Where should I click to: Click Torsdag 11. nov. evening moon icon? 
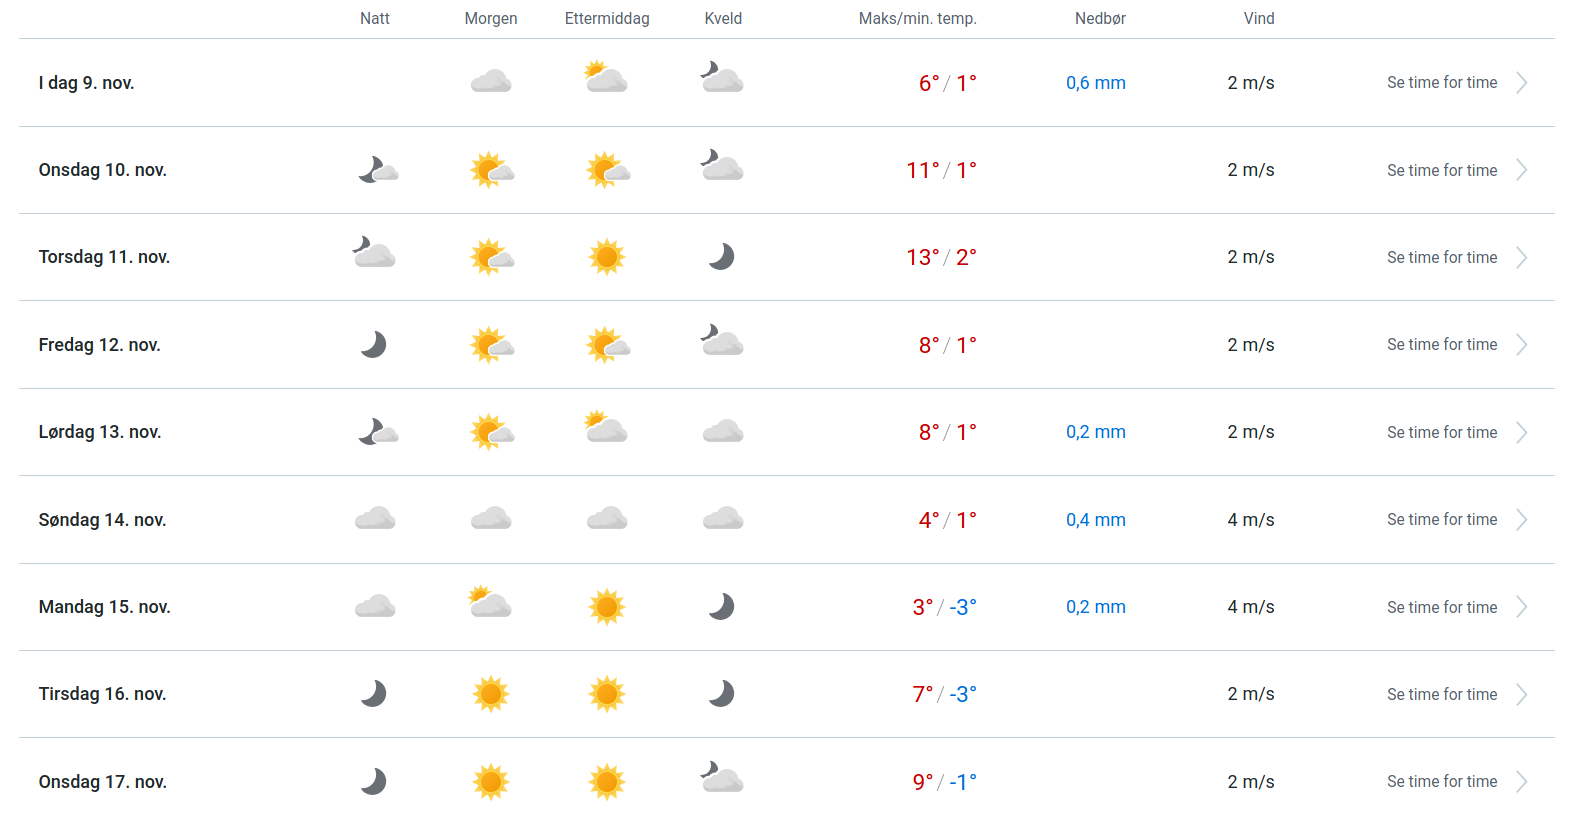click(722, 257)
